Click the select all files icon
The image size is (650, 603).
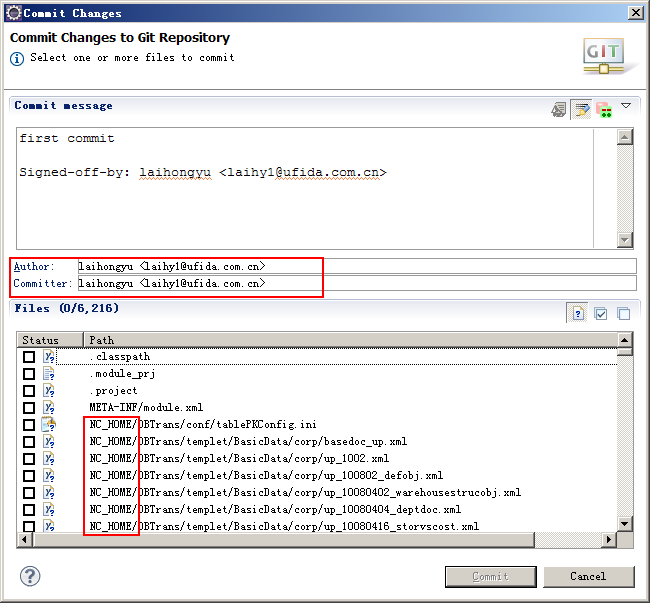click(600, 314)
